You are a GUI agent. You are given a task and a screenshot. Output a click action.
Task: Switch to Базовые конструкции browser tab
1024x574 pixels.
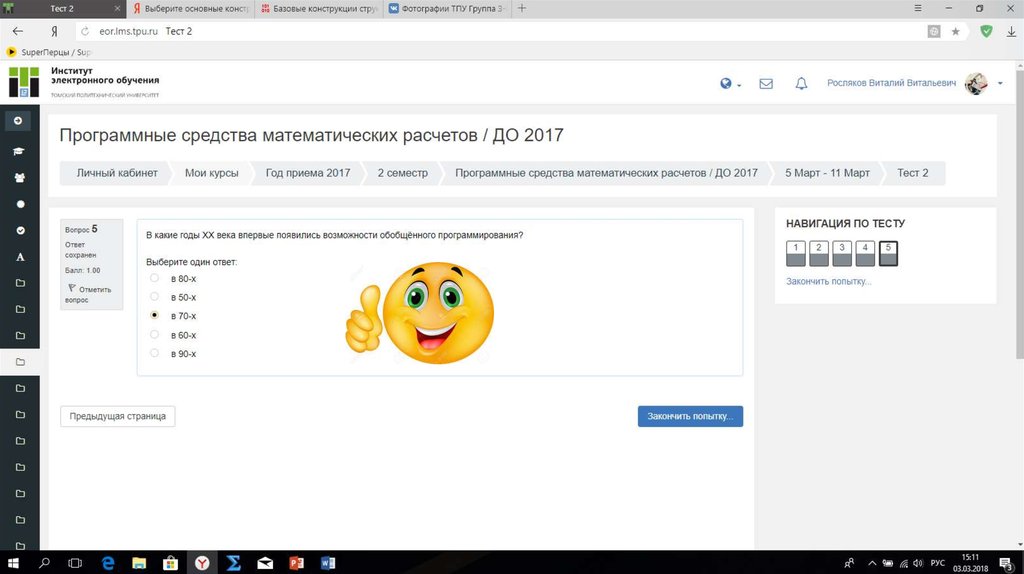[319, 8]
